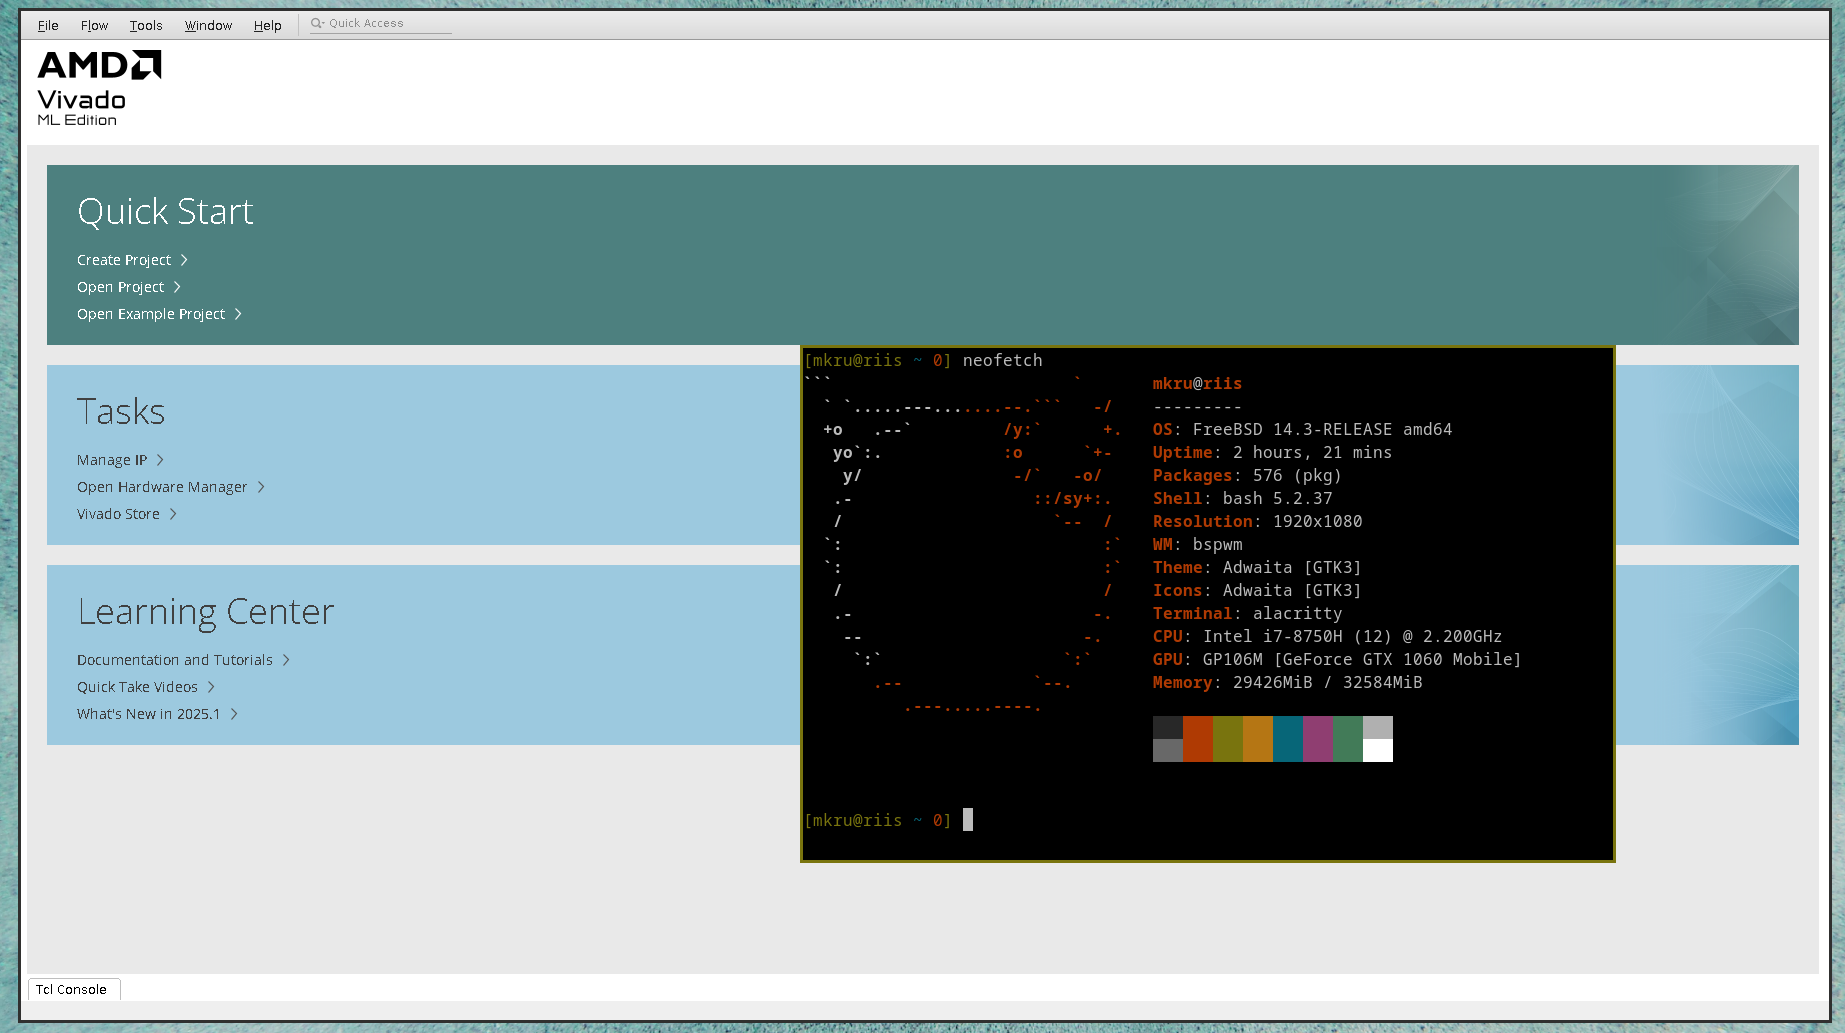Viewport: 1845px width, 1033px height.
Task: Click the amber neofetch color block
Action: click(1258, 739)
